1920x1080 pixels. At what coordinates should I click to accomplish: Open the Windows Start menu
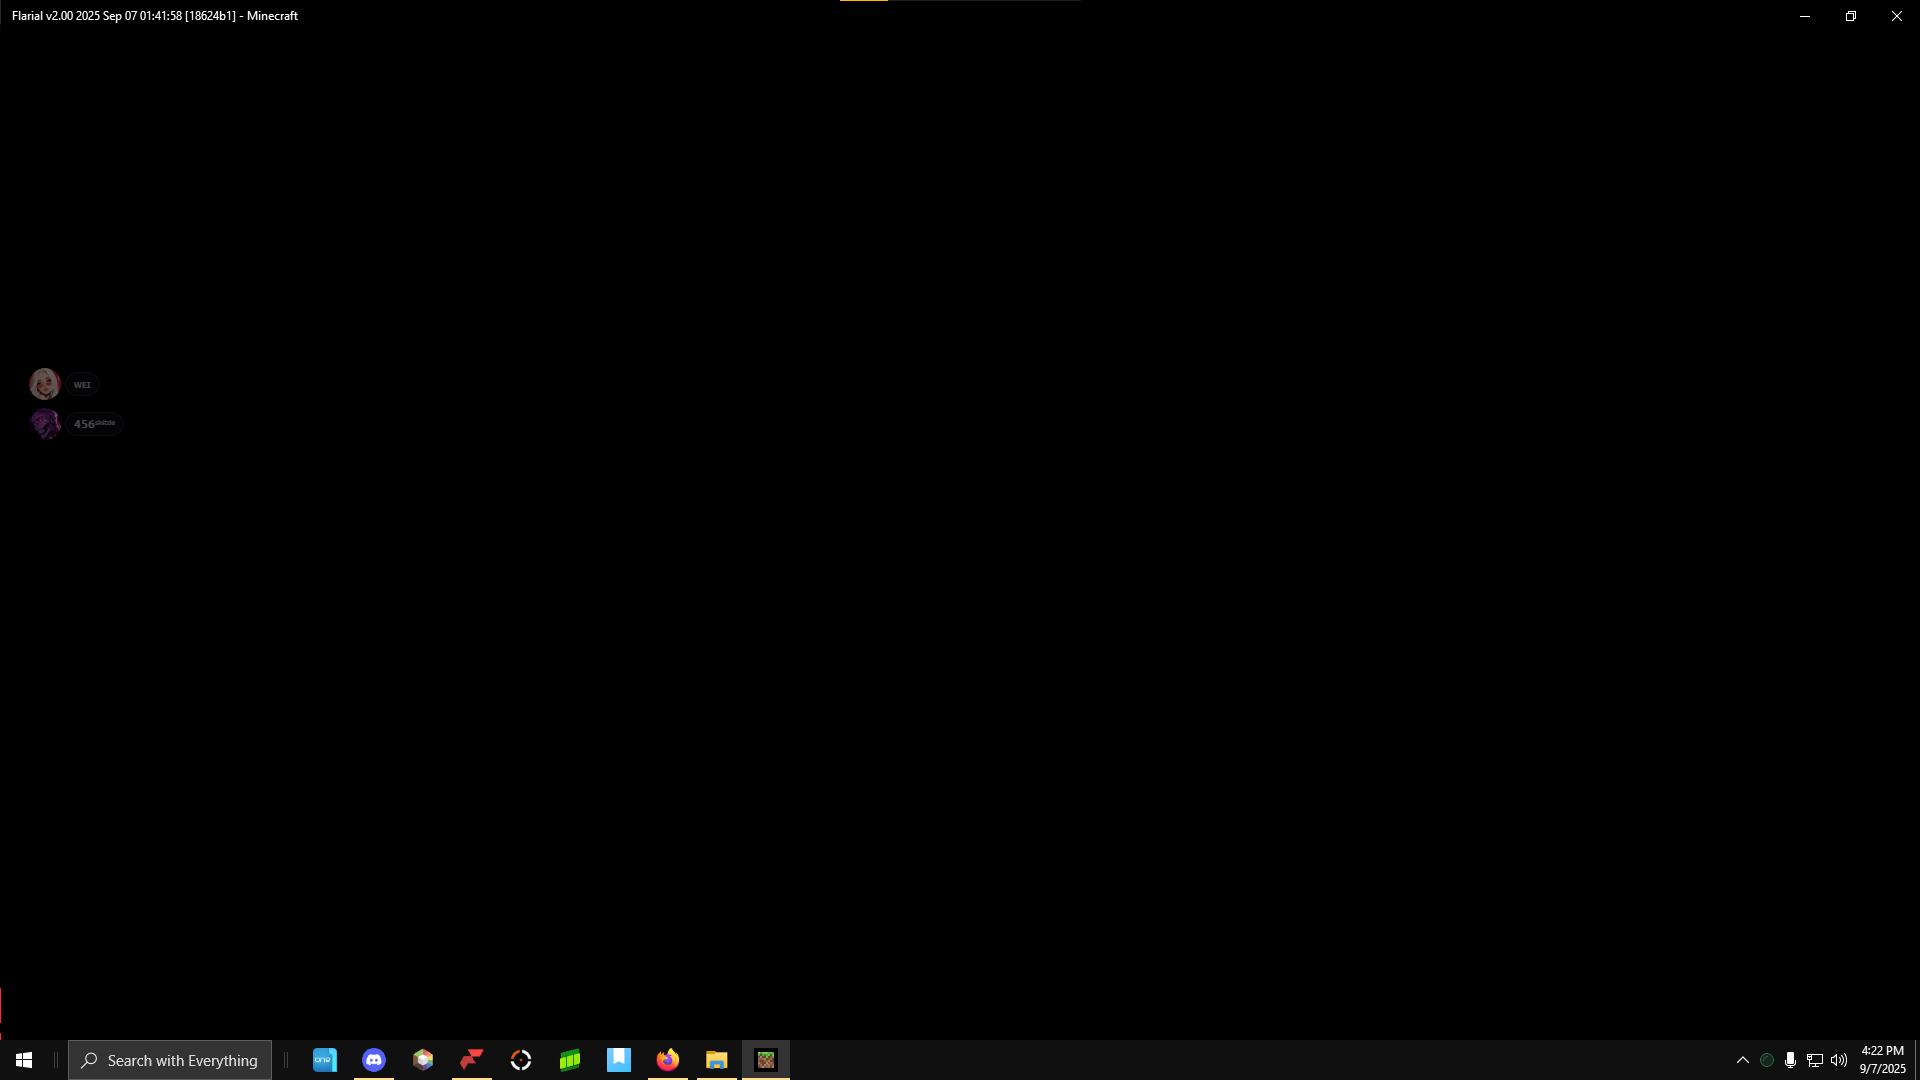(24, 1060)
